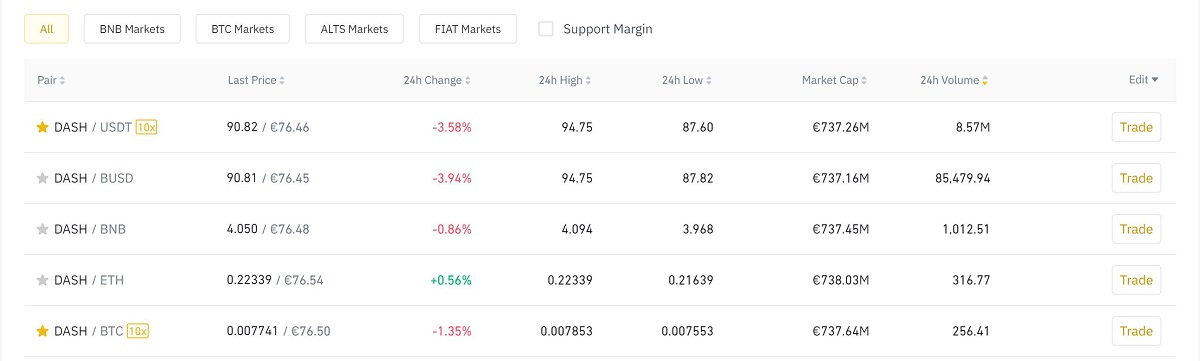Screen dimensions: 1200x361
Task: Select the All markets tab
Action: (x=46, y=29)
